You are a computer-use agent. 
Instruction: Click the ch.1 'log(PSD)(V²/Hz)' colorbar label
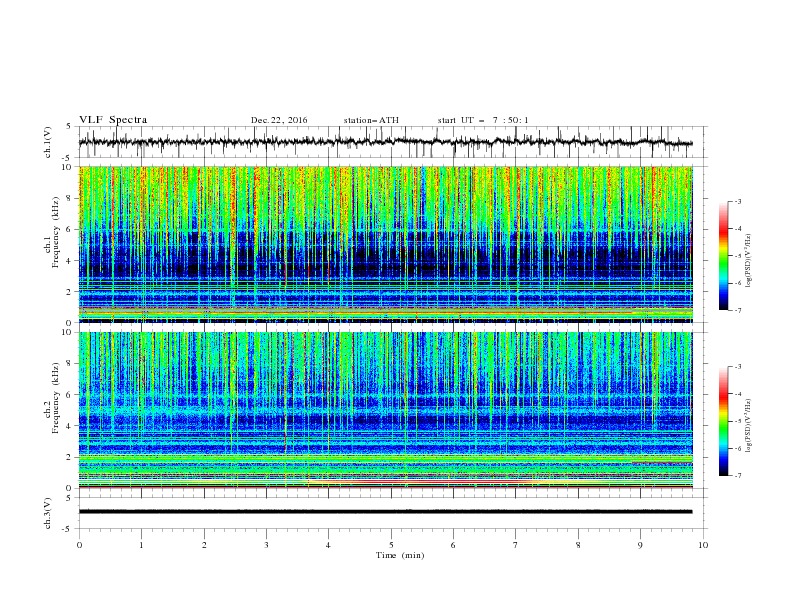click(x=749, y=261)
